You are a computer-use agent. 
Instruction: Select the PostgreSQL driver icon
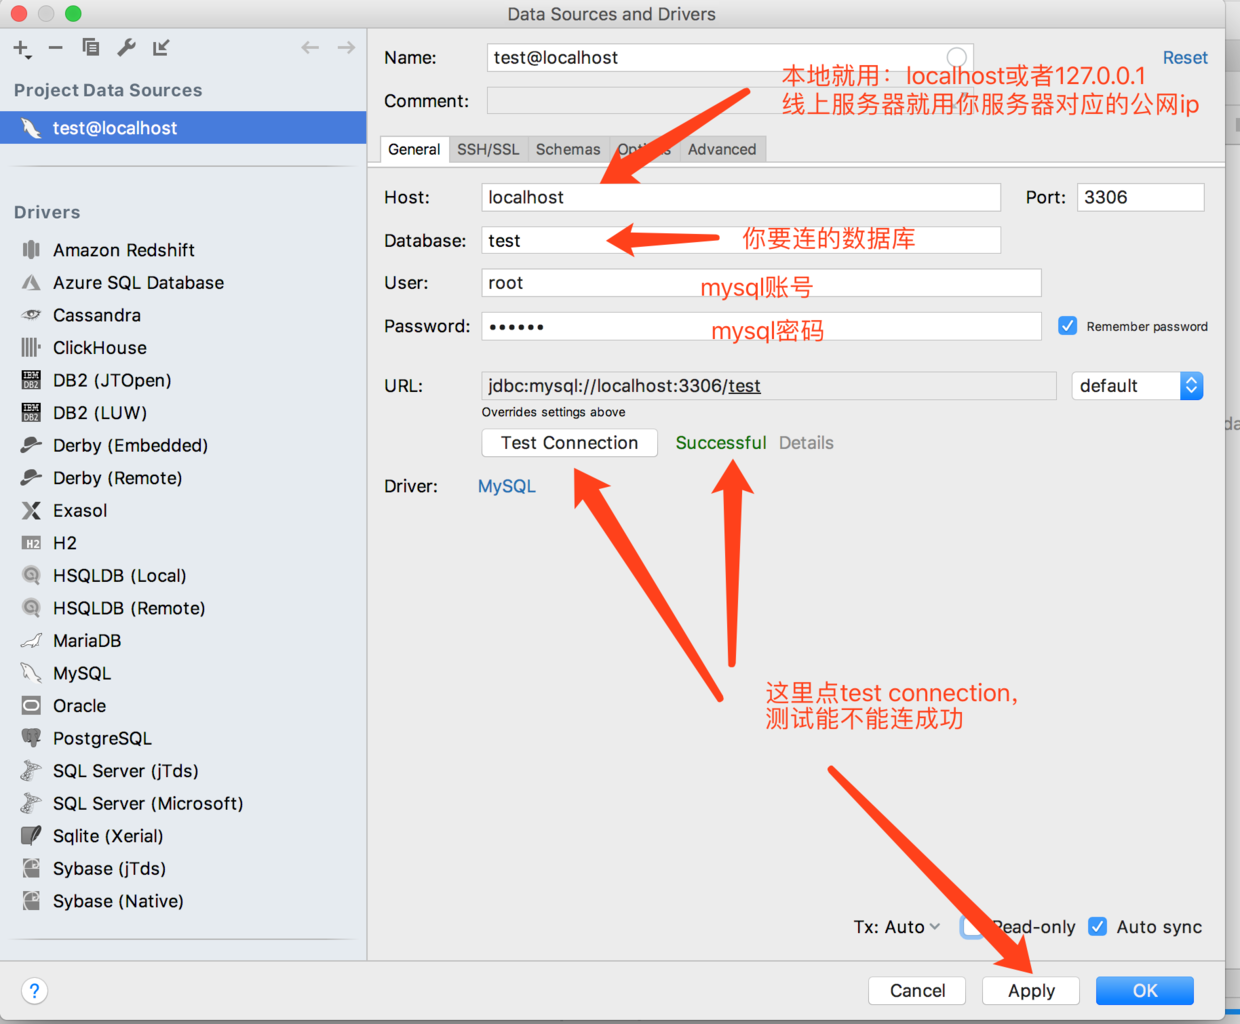click(x=32, y=738)
